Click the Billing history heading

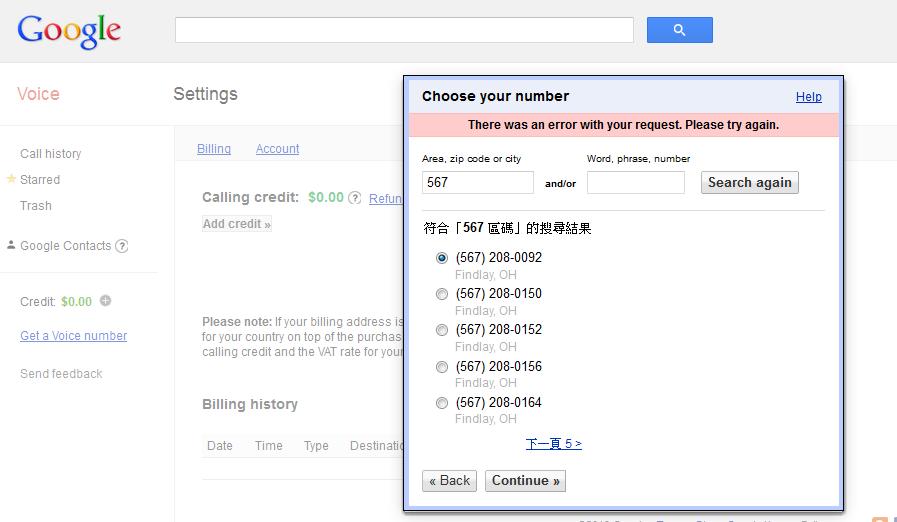[250, 405]
